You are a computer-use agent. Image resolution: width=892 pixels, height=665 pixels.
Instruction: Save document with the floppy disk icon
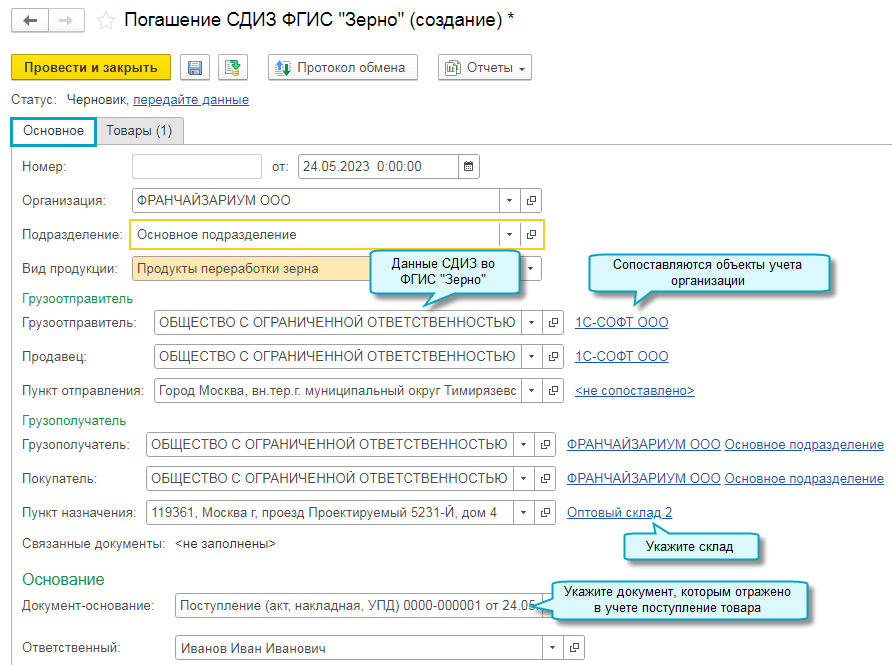click(195, 68)
